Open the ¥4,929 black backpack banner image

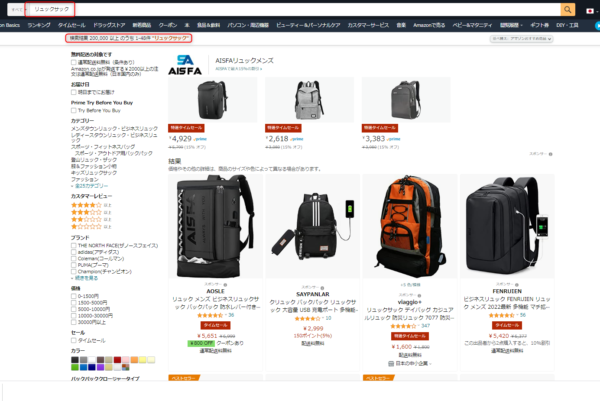tap(212, 100)
